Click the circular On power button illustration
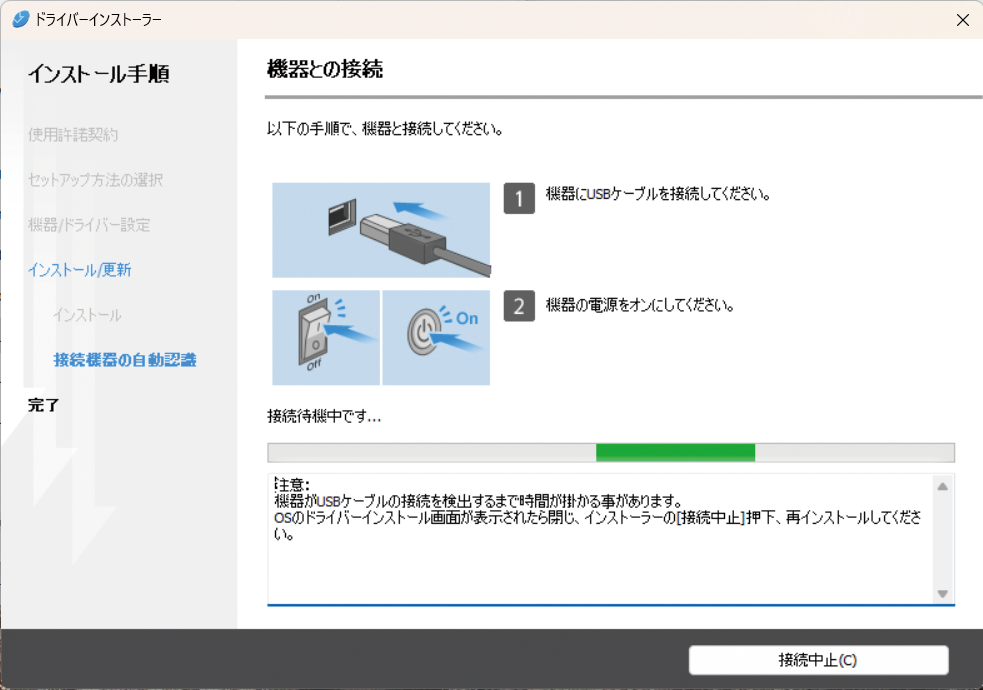This screenshot has height=690, width=983. coord(437,337)
